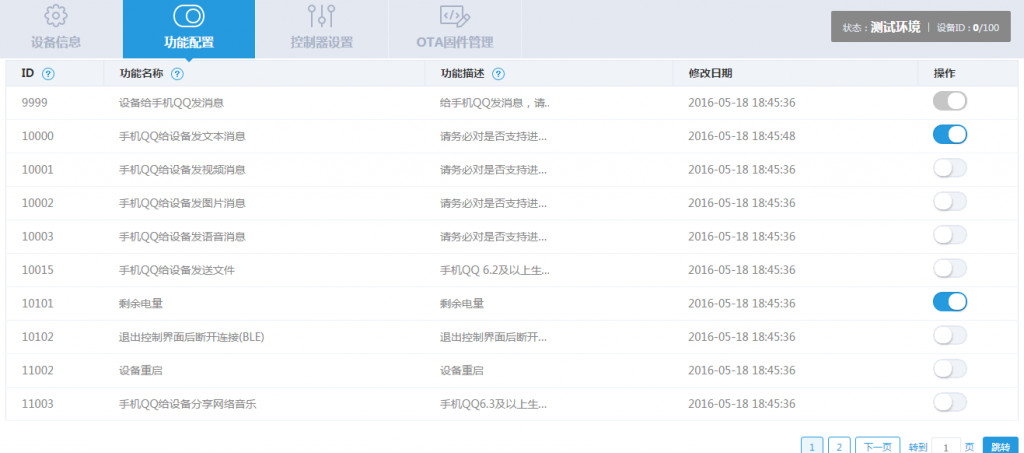Enable the 退出控制界面后断开连接(BLE) switch
Image resolution: width=1024 pixels, height=453 pixels.
coord(950,336)
